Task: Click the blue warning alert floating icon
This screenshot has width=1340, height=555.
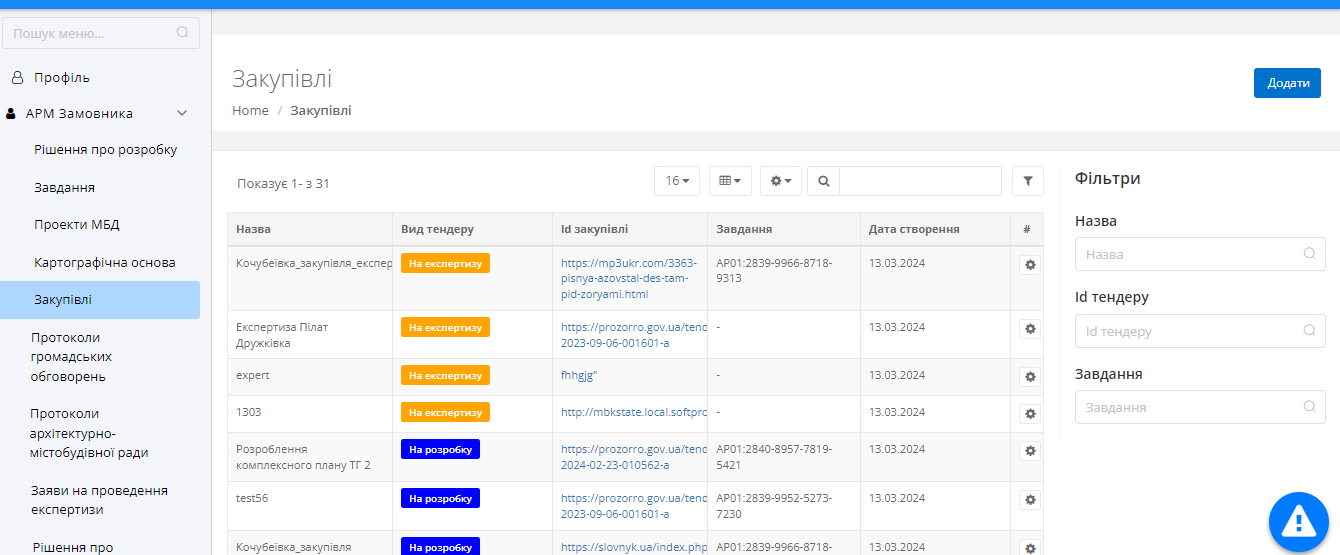Action: [x=1298, y=520]
